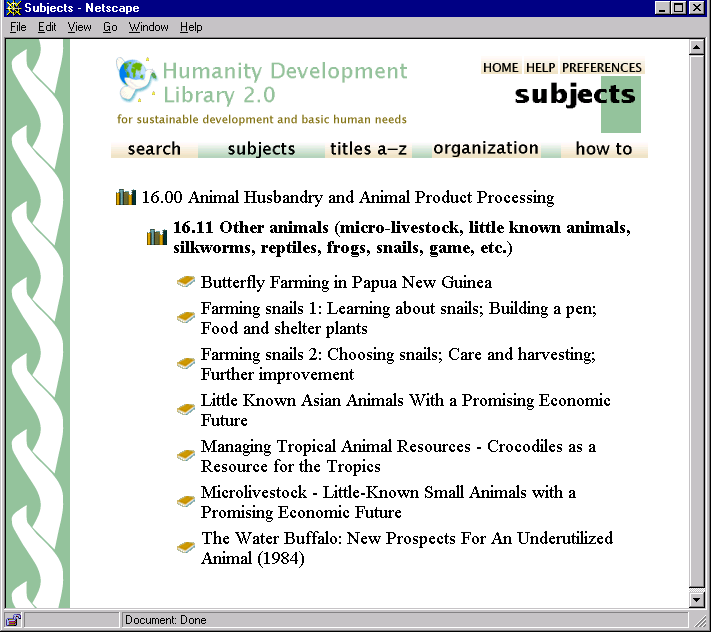Click the Humanity Development Library globe logo
711x632 pixels.
click(135, 78)
